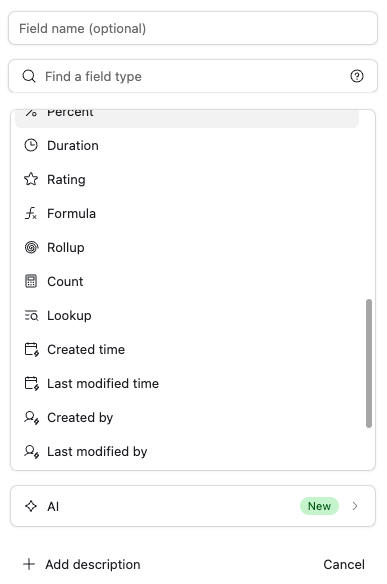Screen dimensions: 387x584
Task: Select the Last modified time field type
Action: [187, 383]
